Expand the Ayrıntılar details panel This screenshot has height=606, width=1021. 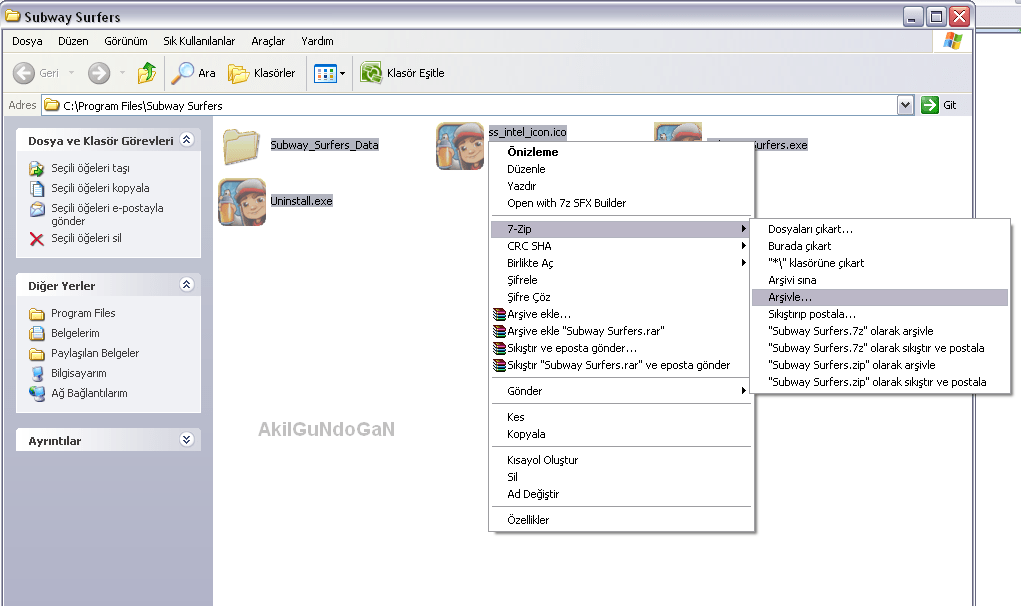[x=186, y=440]
